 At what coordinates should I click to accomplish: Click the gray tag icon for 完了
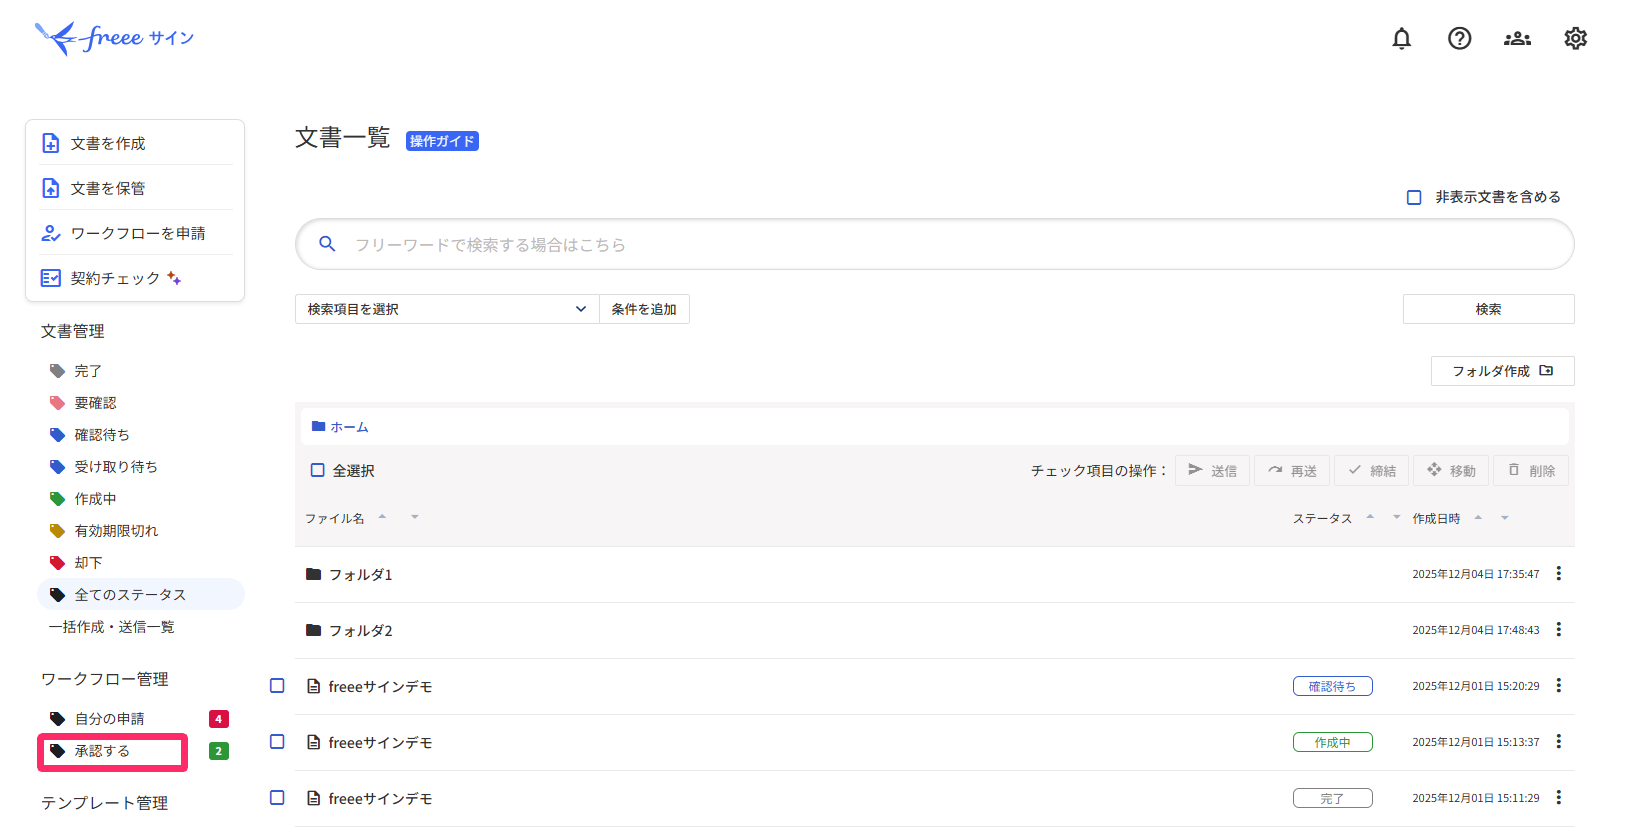[58, 371]
